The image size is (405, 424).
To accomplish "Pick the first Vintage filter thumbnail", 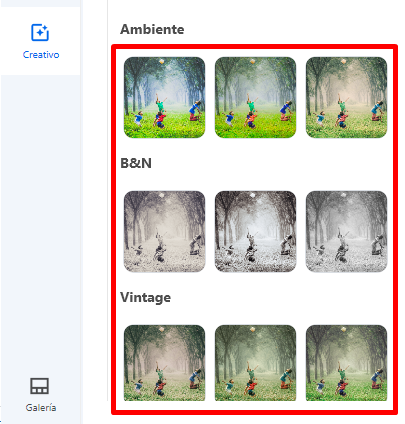I will [164, 363].
